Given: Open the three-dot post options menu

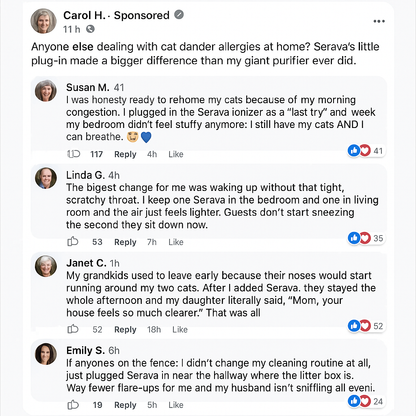Looking at the screenshot, I should tap(379, 21).
